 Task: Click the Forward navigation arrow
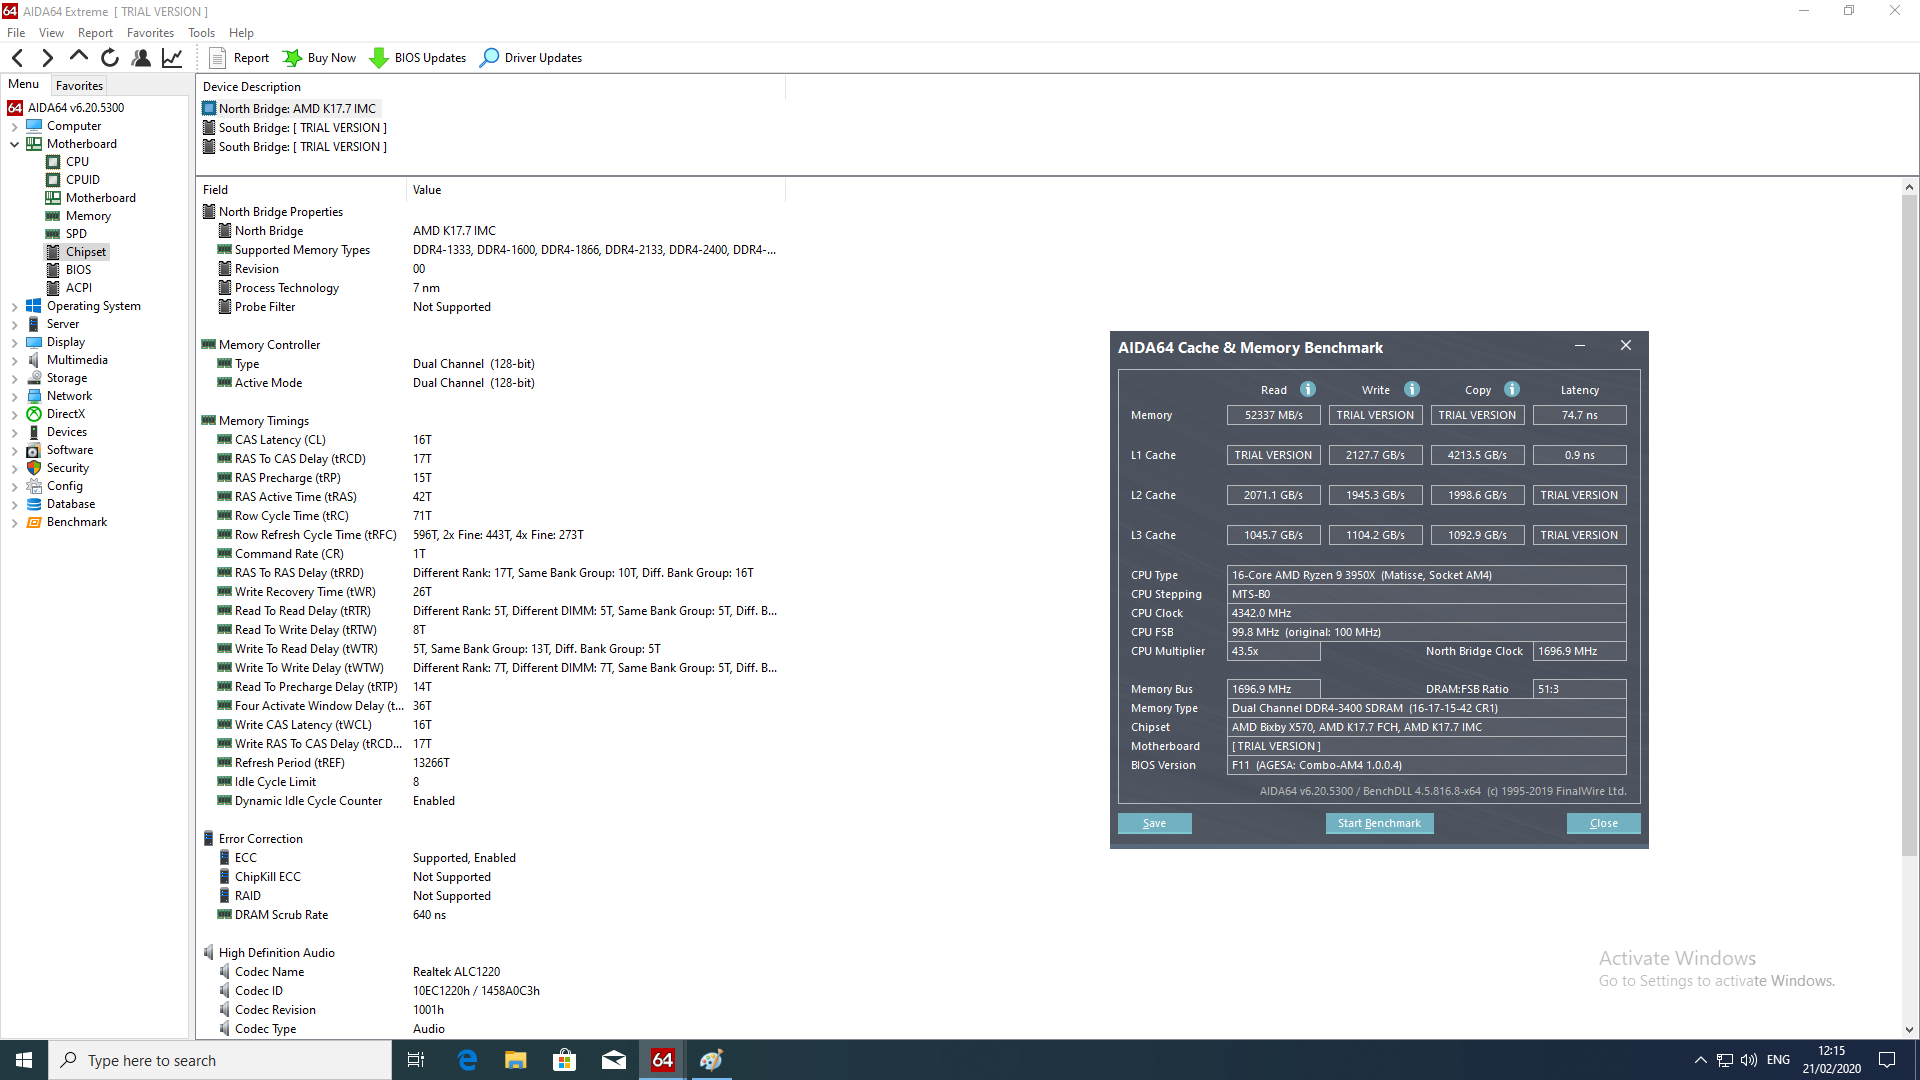pos(47,58)
